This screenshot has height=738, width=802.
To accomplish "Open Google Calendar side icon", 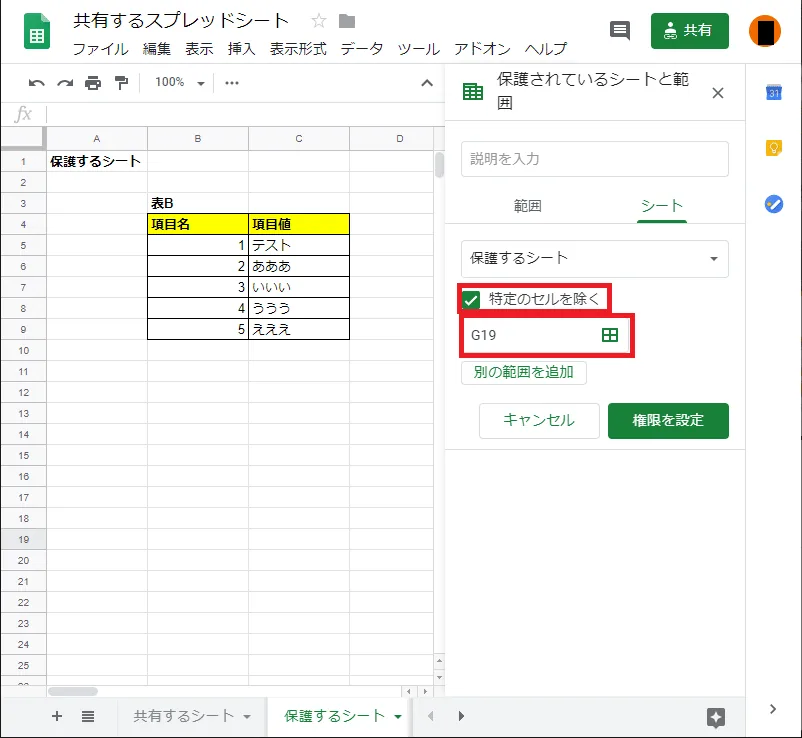I will (x=773, y=93).
